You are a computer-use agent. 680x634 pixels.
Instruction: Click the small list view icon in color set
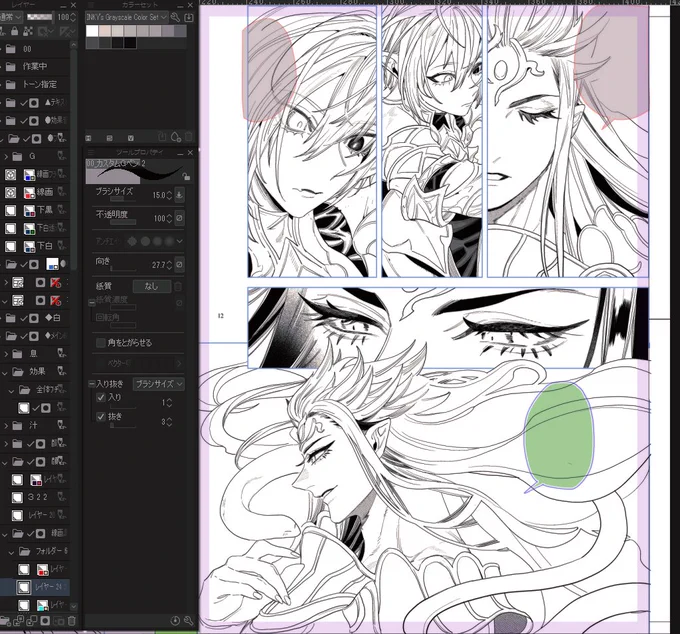[88, 138]
